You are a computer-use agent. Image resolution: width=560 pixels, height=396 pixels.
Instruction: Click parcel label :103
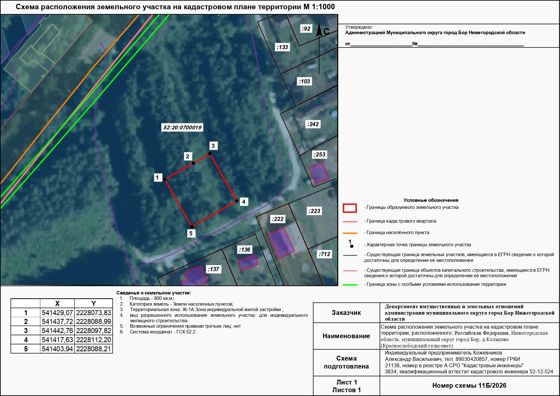click(x=305, y=81)
